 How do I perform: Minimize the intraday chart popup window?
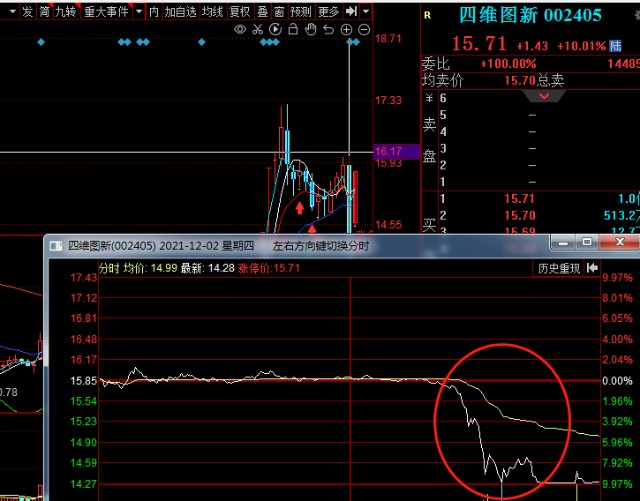[x=564, y=243]
